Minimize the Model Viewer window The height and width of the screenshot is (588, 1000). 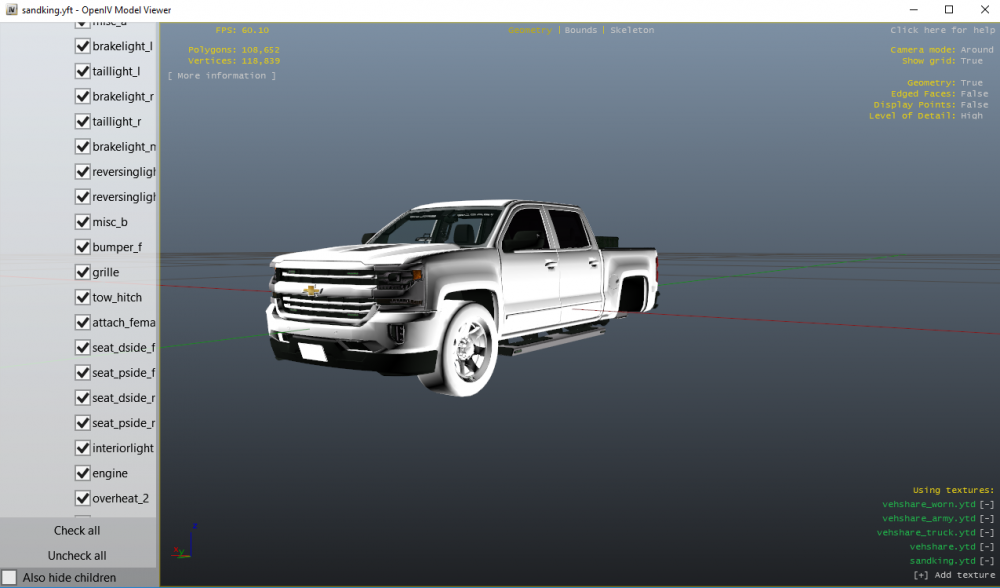pyautogui.click(x=914, y=10)
